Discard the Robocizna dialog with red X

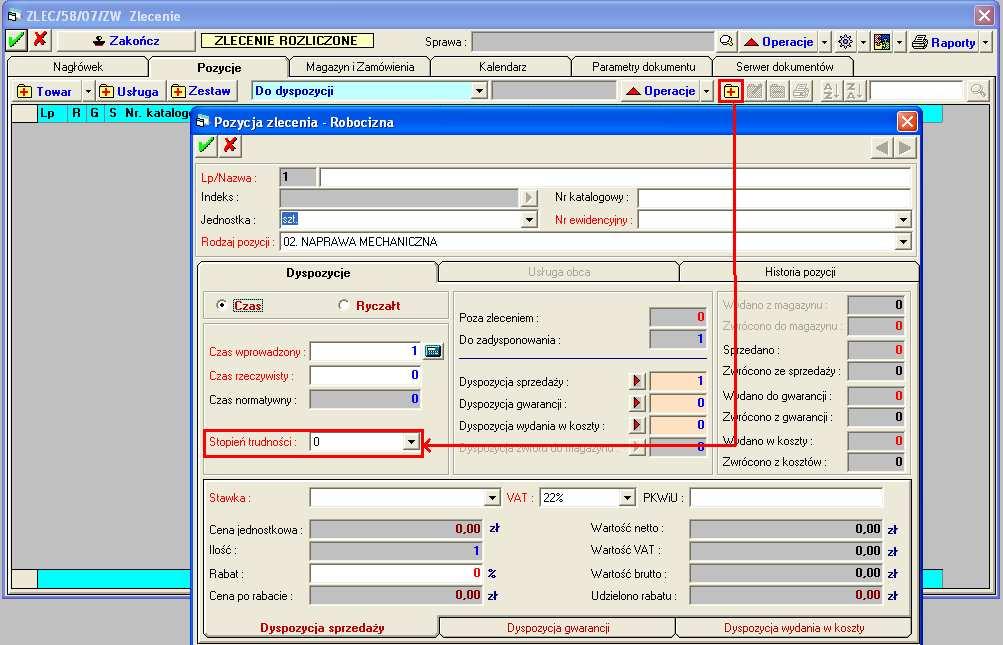tap(230, 145)
